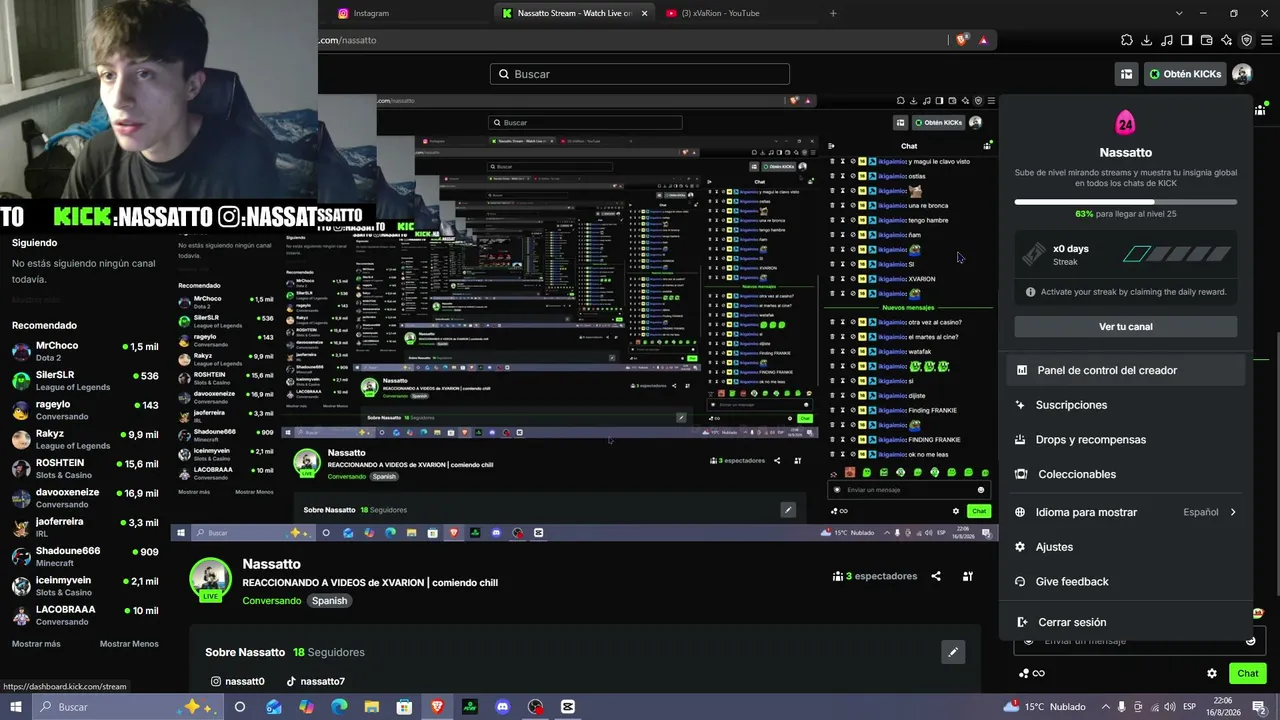Click the Conversando category link under stream title
1280x720 pixels.
[x=271, y=601]
